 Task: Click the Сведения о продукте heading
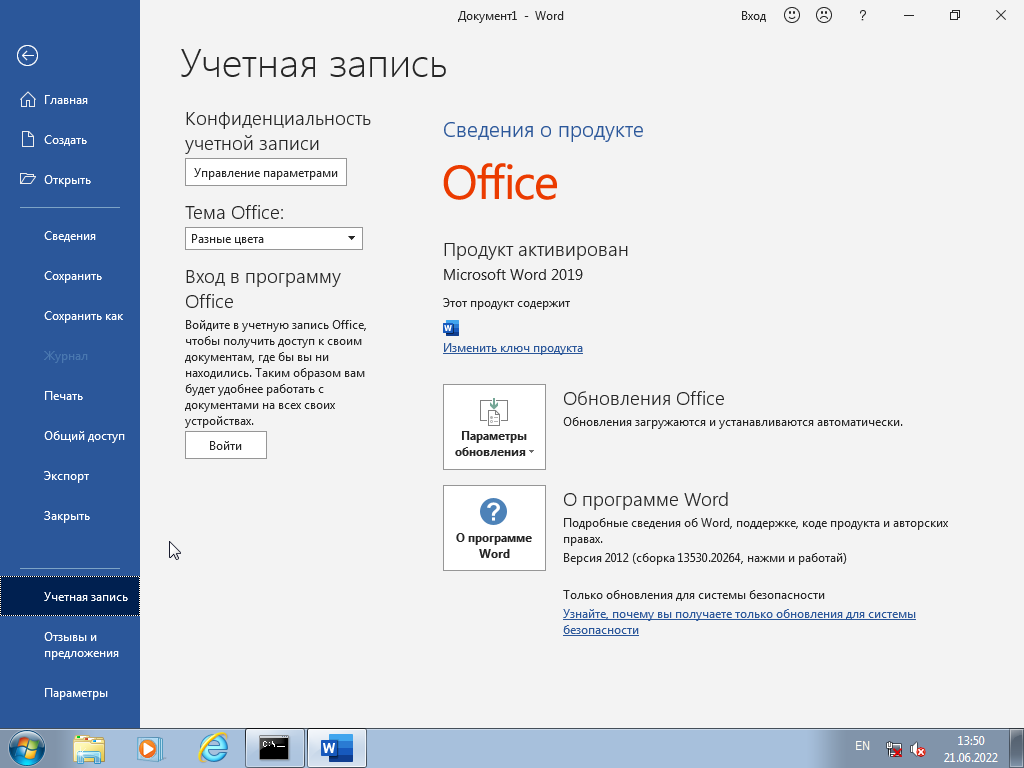click(x=543, y=130)
